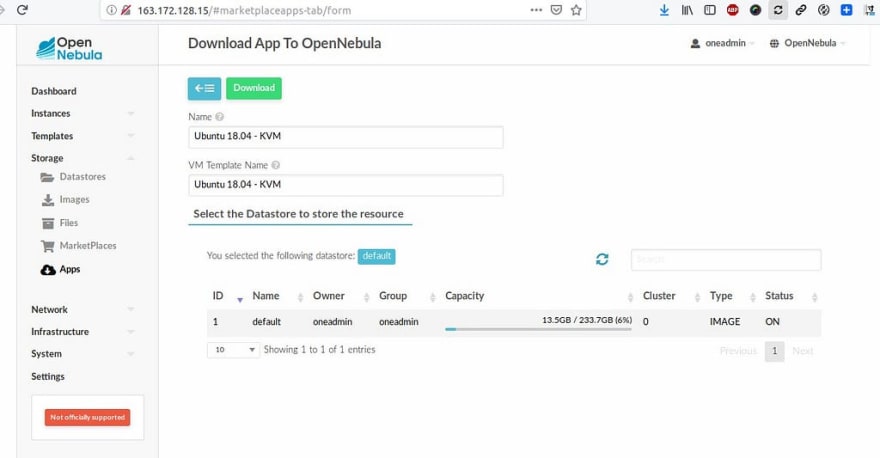Screen dimensions: 880x458
Task: Click the 13.5GB / 233.7GB (6%) text
Action: [x=586, y=320]
